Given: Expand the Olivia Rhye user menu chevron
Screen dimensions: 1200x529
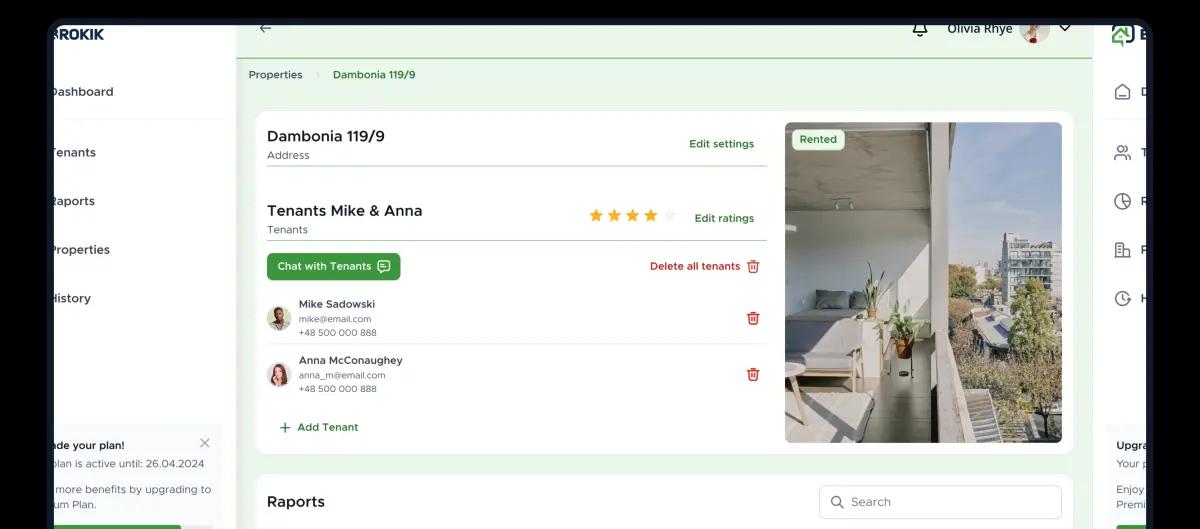Looking at the screenshot, I should pyautogui.click(x=1065, y=28).
